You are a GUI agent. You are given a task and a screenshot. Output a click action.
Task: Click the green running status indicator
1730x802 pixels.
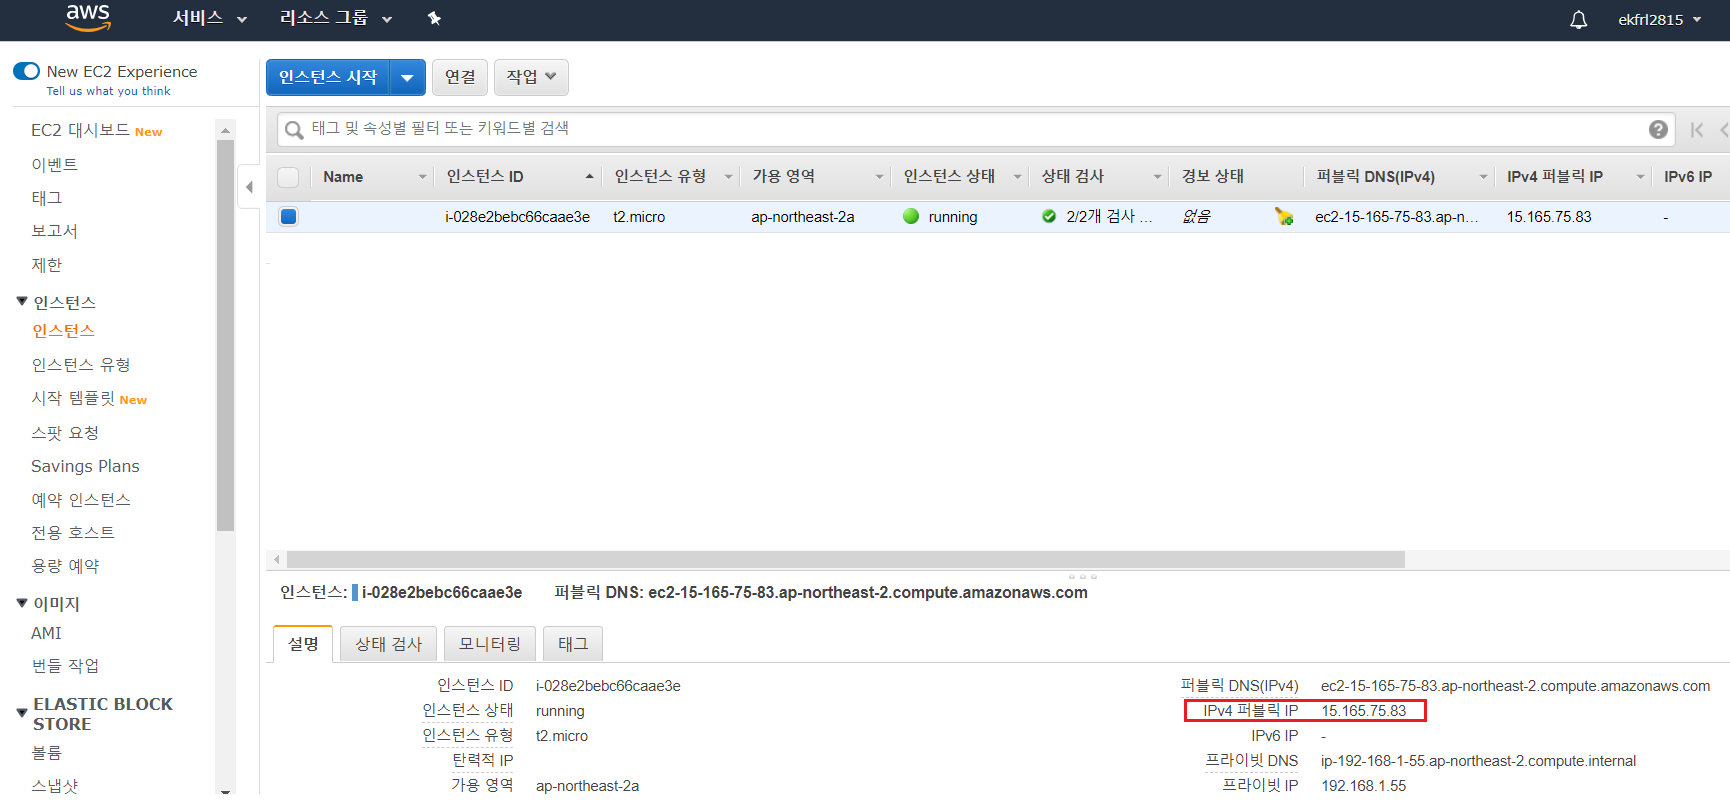(x=911, y=216)
